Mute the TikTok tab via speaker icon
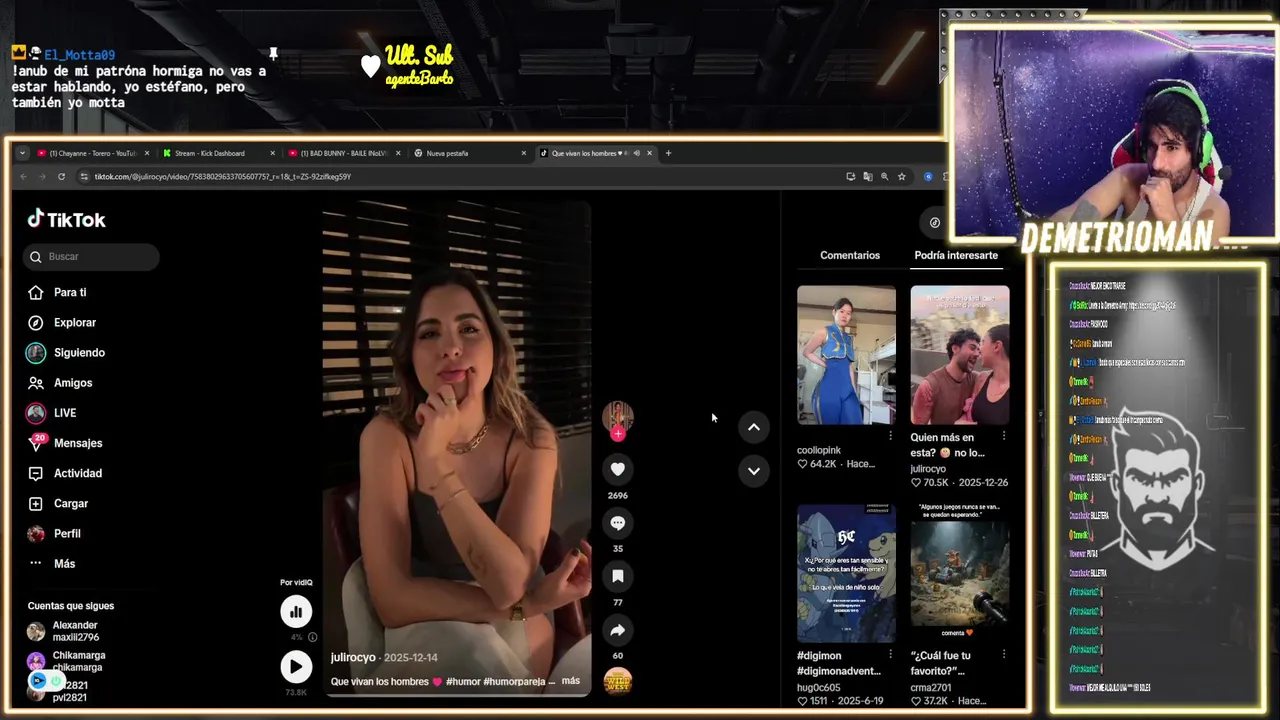 point(636,153)
